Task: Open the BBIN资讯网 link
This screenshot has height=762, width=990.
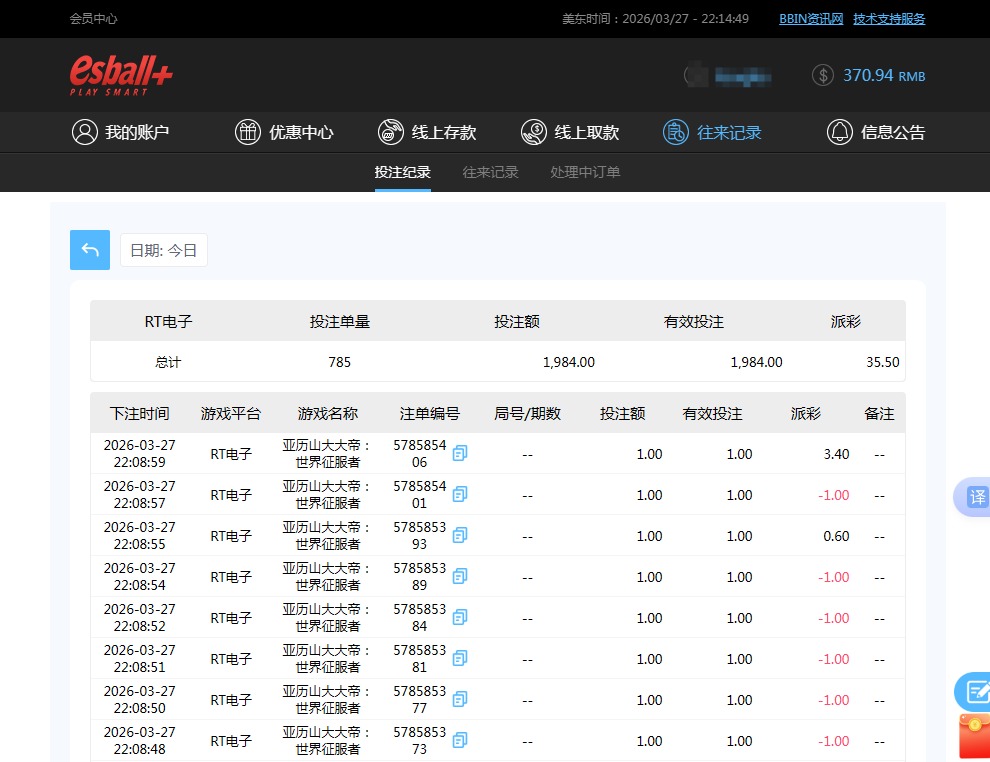Action: pyautogui.click(x=810, y=18)
